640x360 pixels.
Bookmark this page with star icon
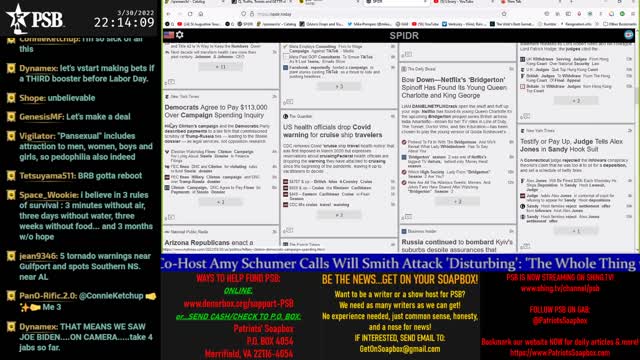[504, 14]
